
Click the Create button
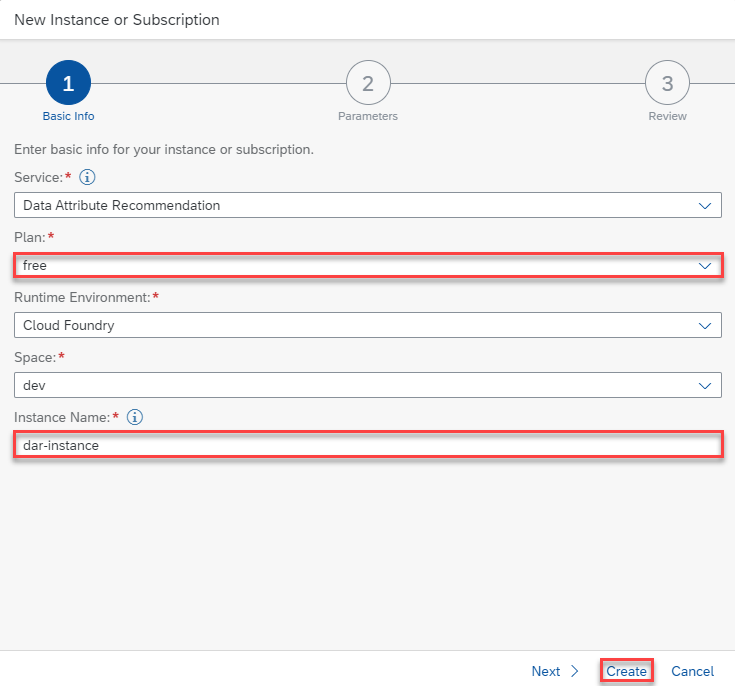tap(626, 671)
